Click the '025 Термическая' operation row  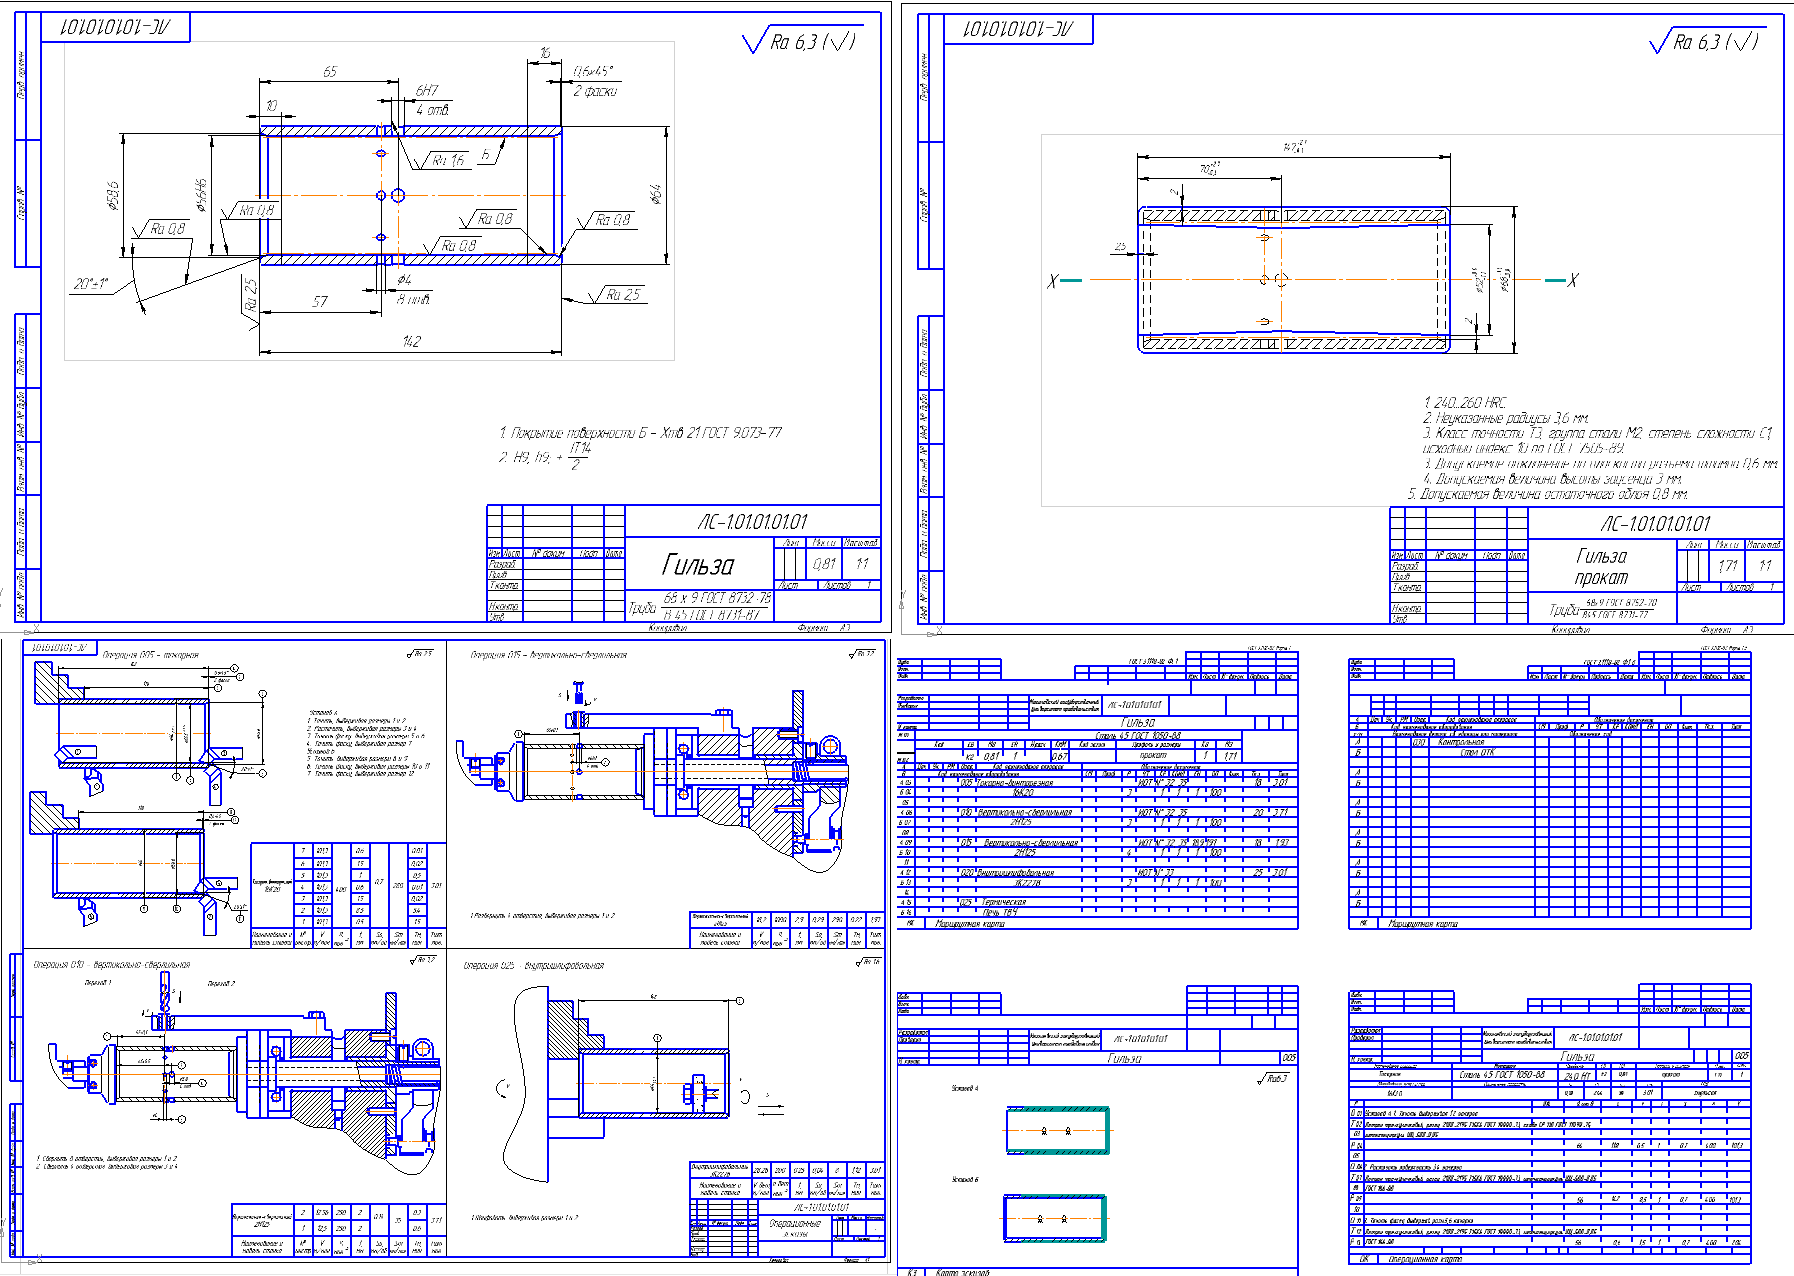tap(993, 902)
